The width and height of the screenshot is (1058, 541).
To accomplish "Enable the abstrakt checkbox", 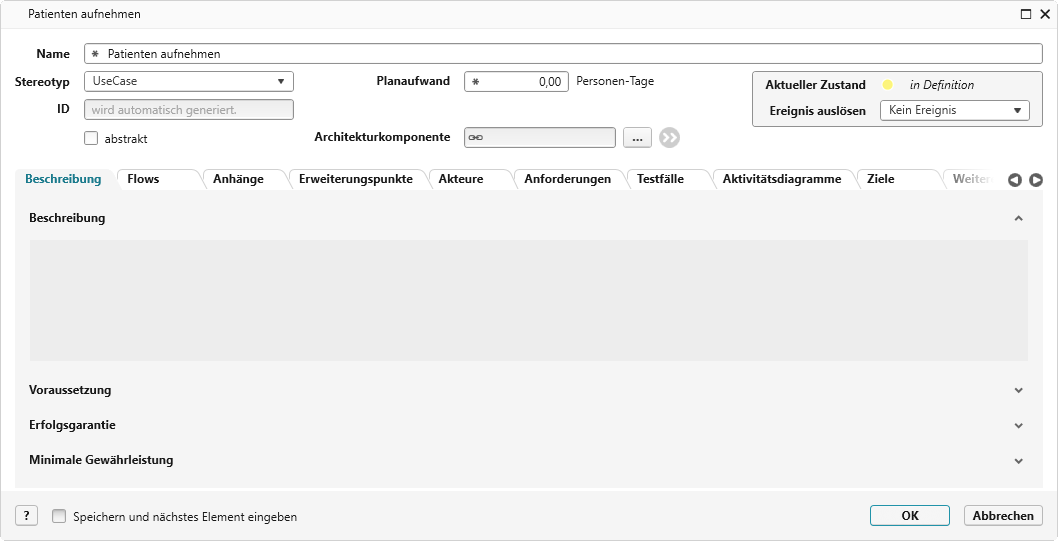I will point(92,139).
